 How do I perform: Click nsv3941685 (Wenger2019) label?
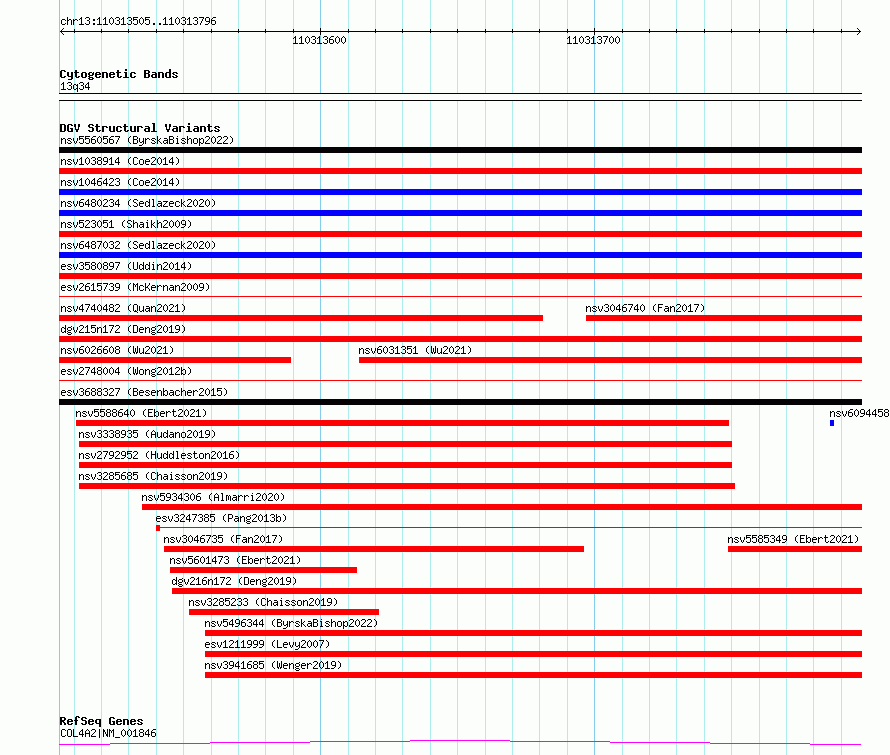pos(273,665)
